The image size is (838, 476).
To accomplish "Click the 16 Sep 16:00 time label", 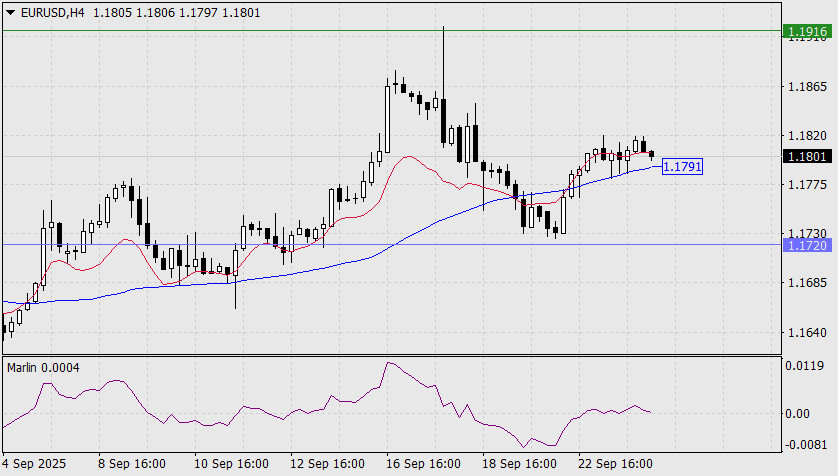I will click(x=424, y=464).
